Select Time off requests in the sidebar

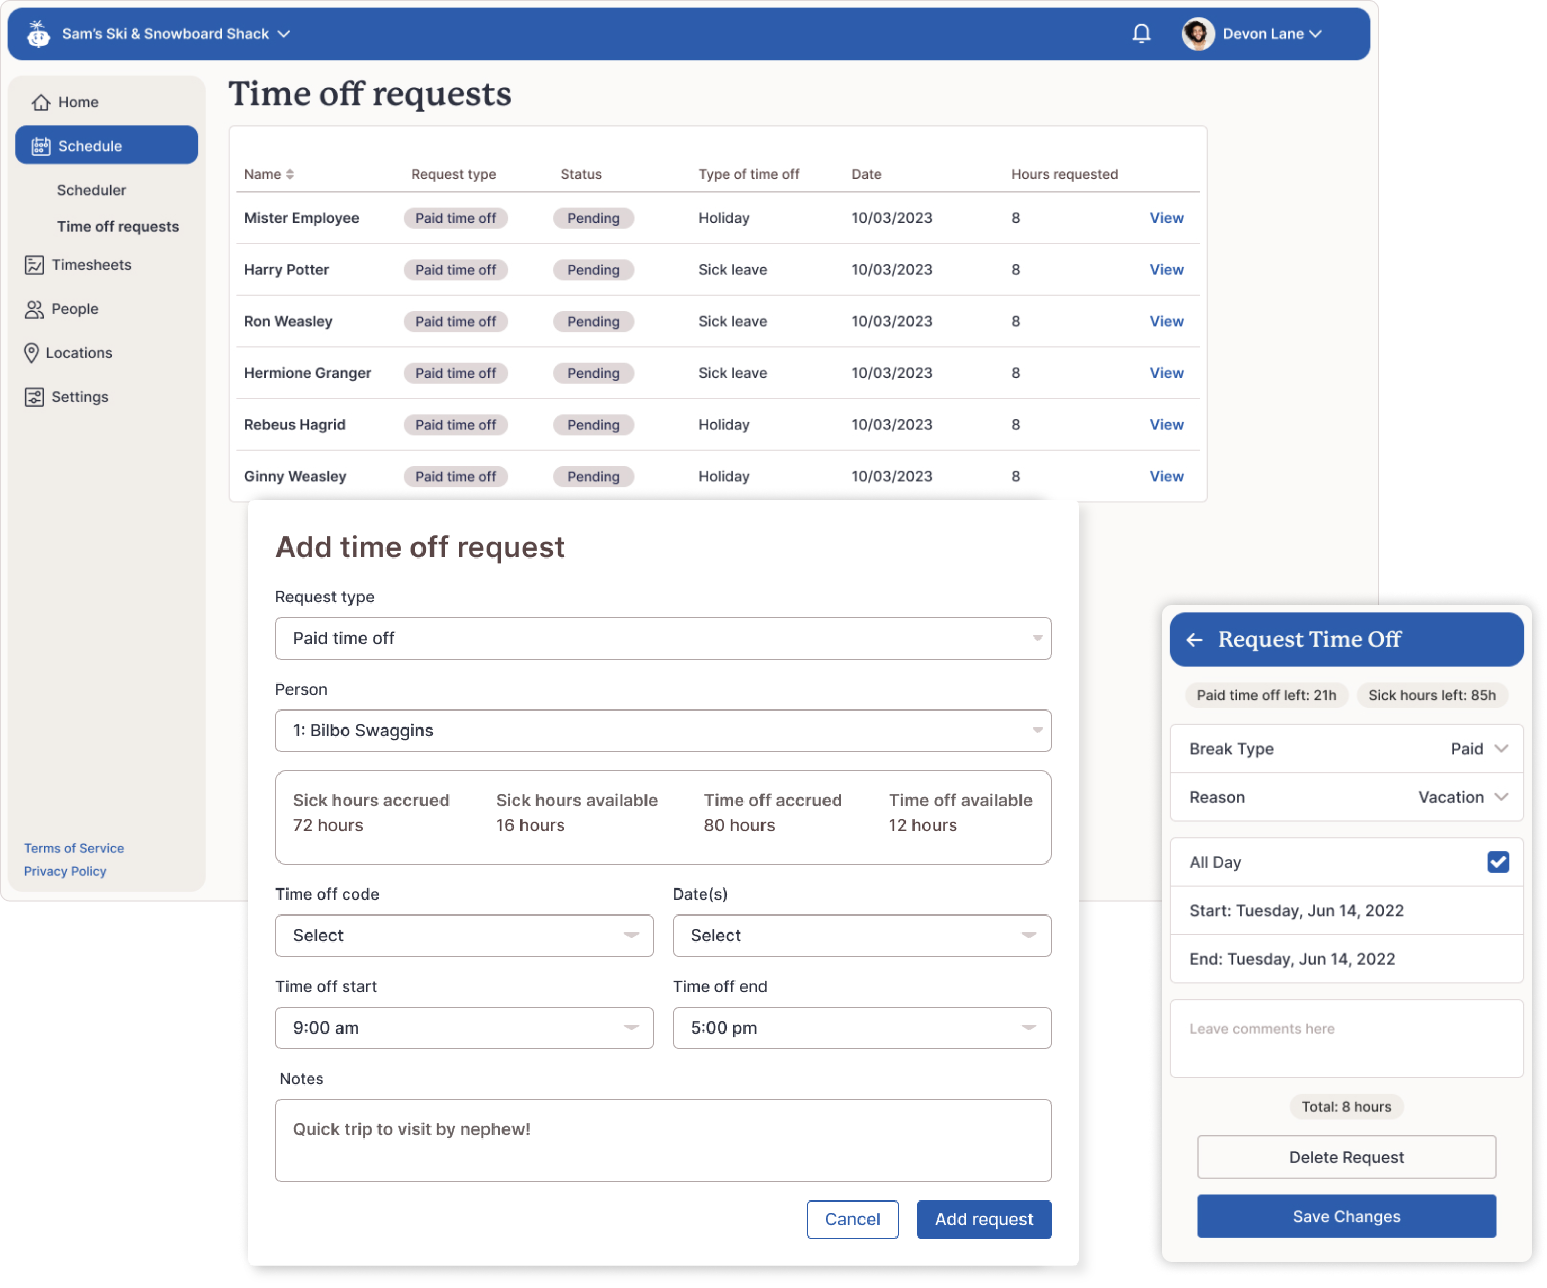coord(118,226)
